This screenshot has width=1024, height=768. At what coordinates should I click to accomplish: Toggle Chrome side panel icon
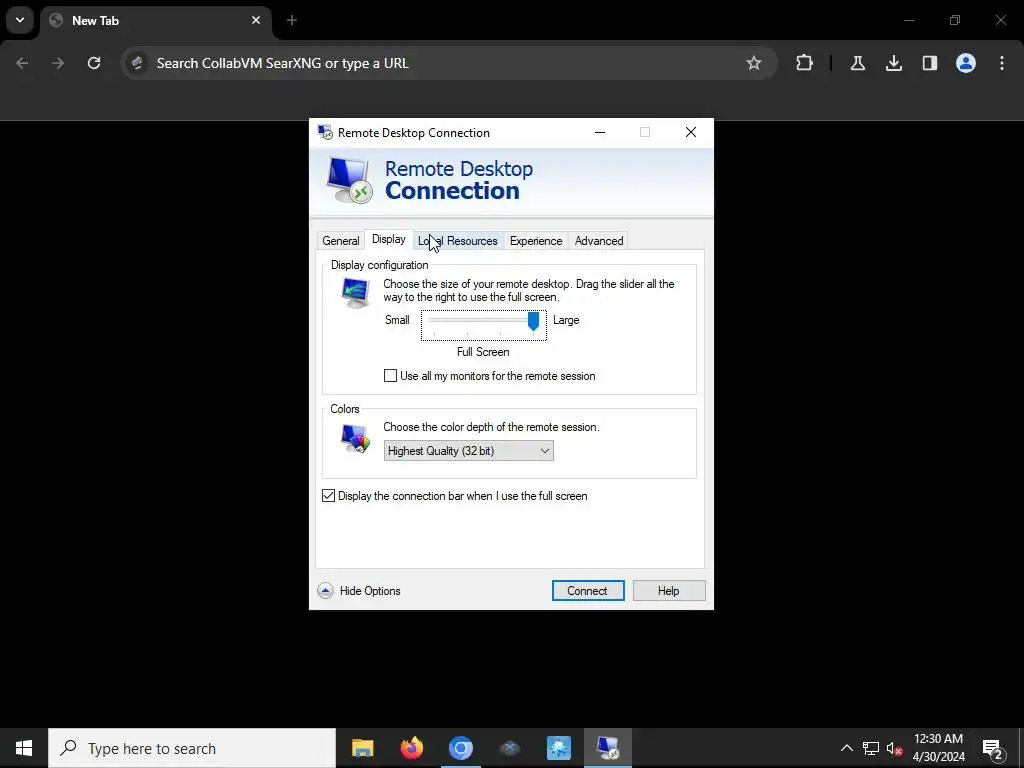pyautogui.click(x=930, y=63)
